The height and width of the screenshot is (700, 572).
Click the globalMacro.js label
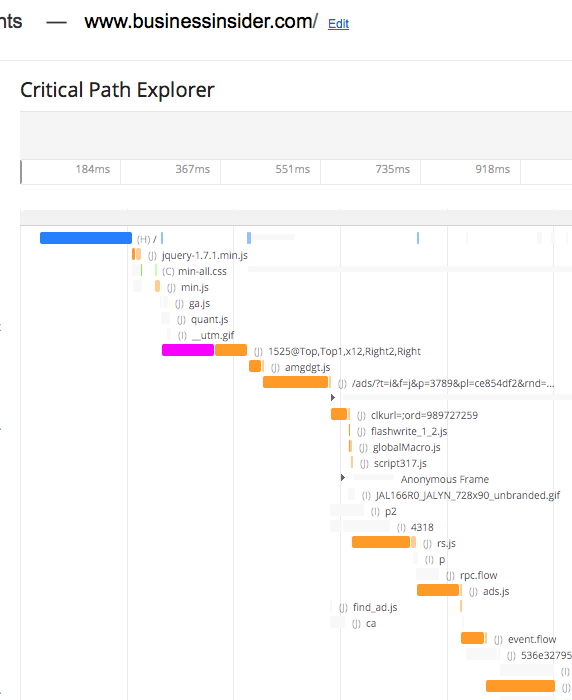tap(406, 447)
